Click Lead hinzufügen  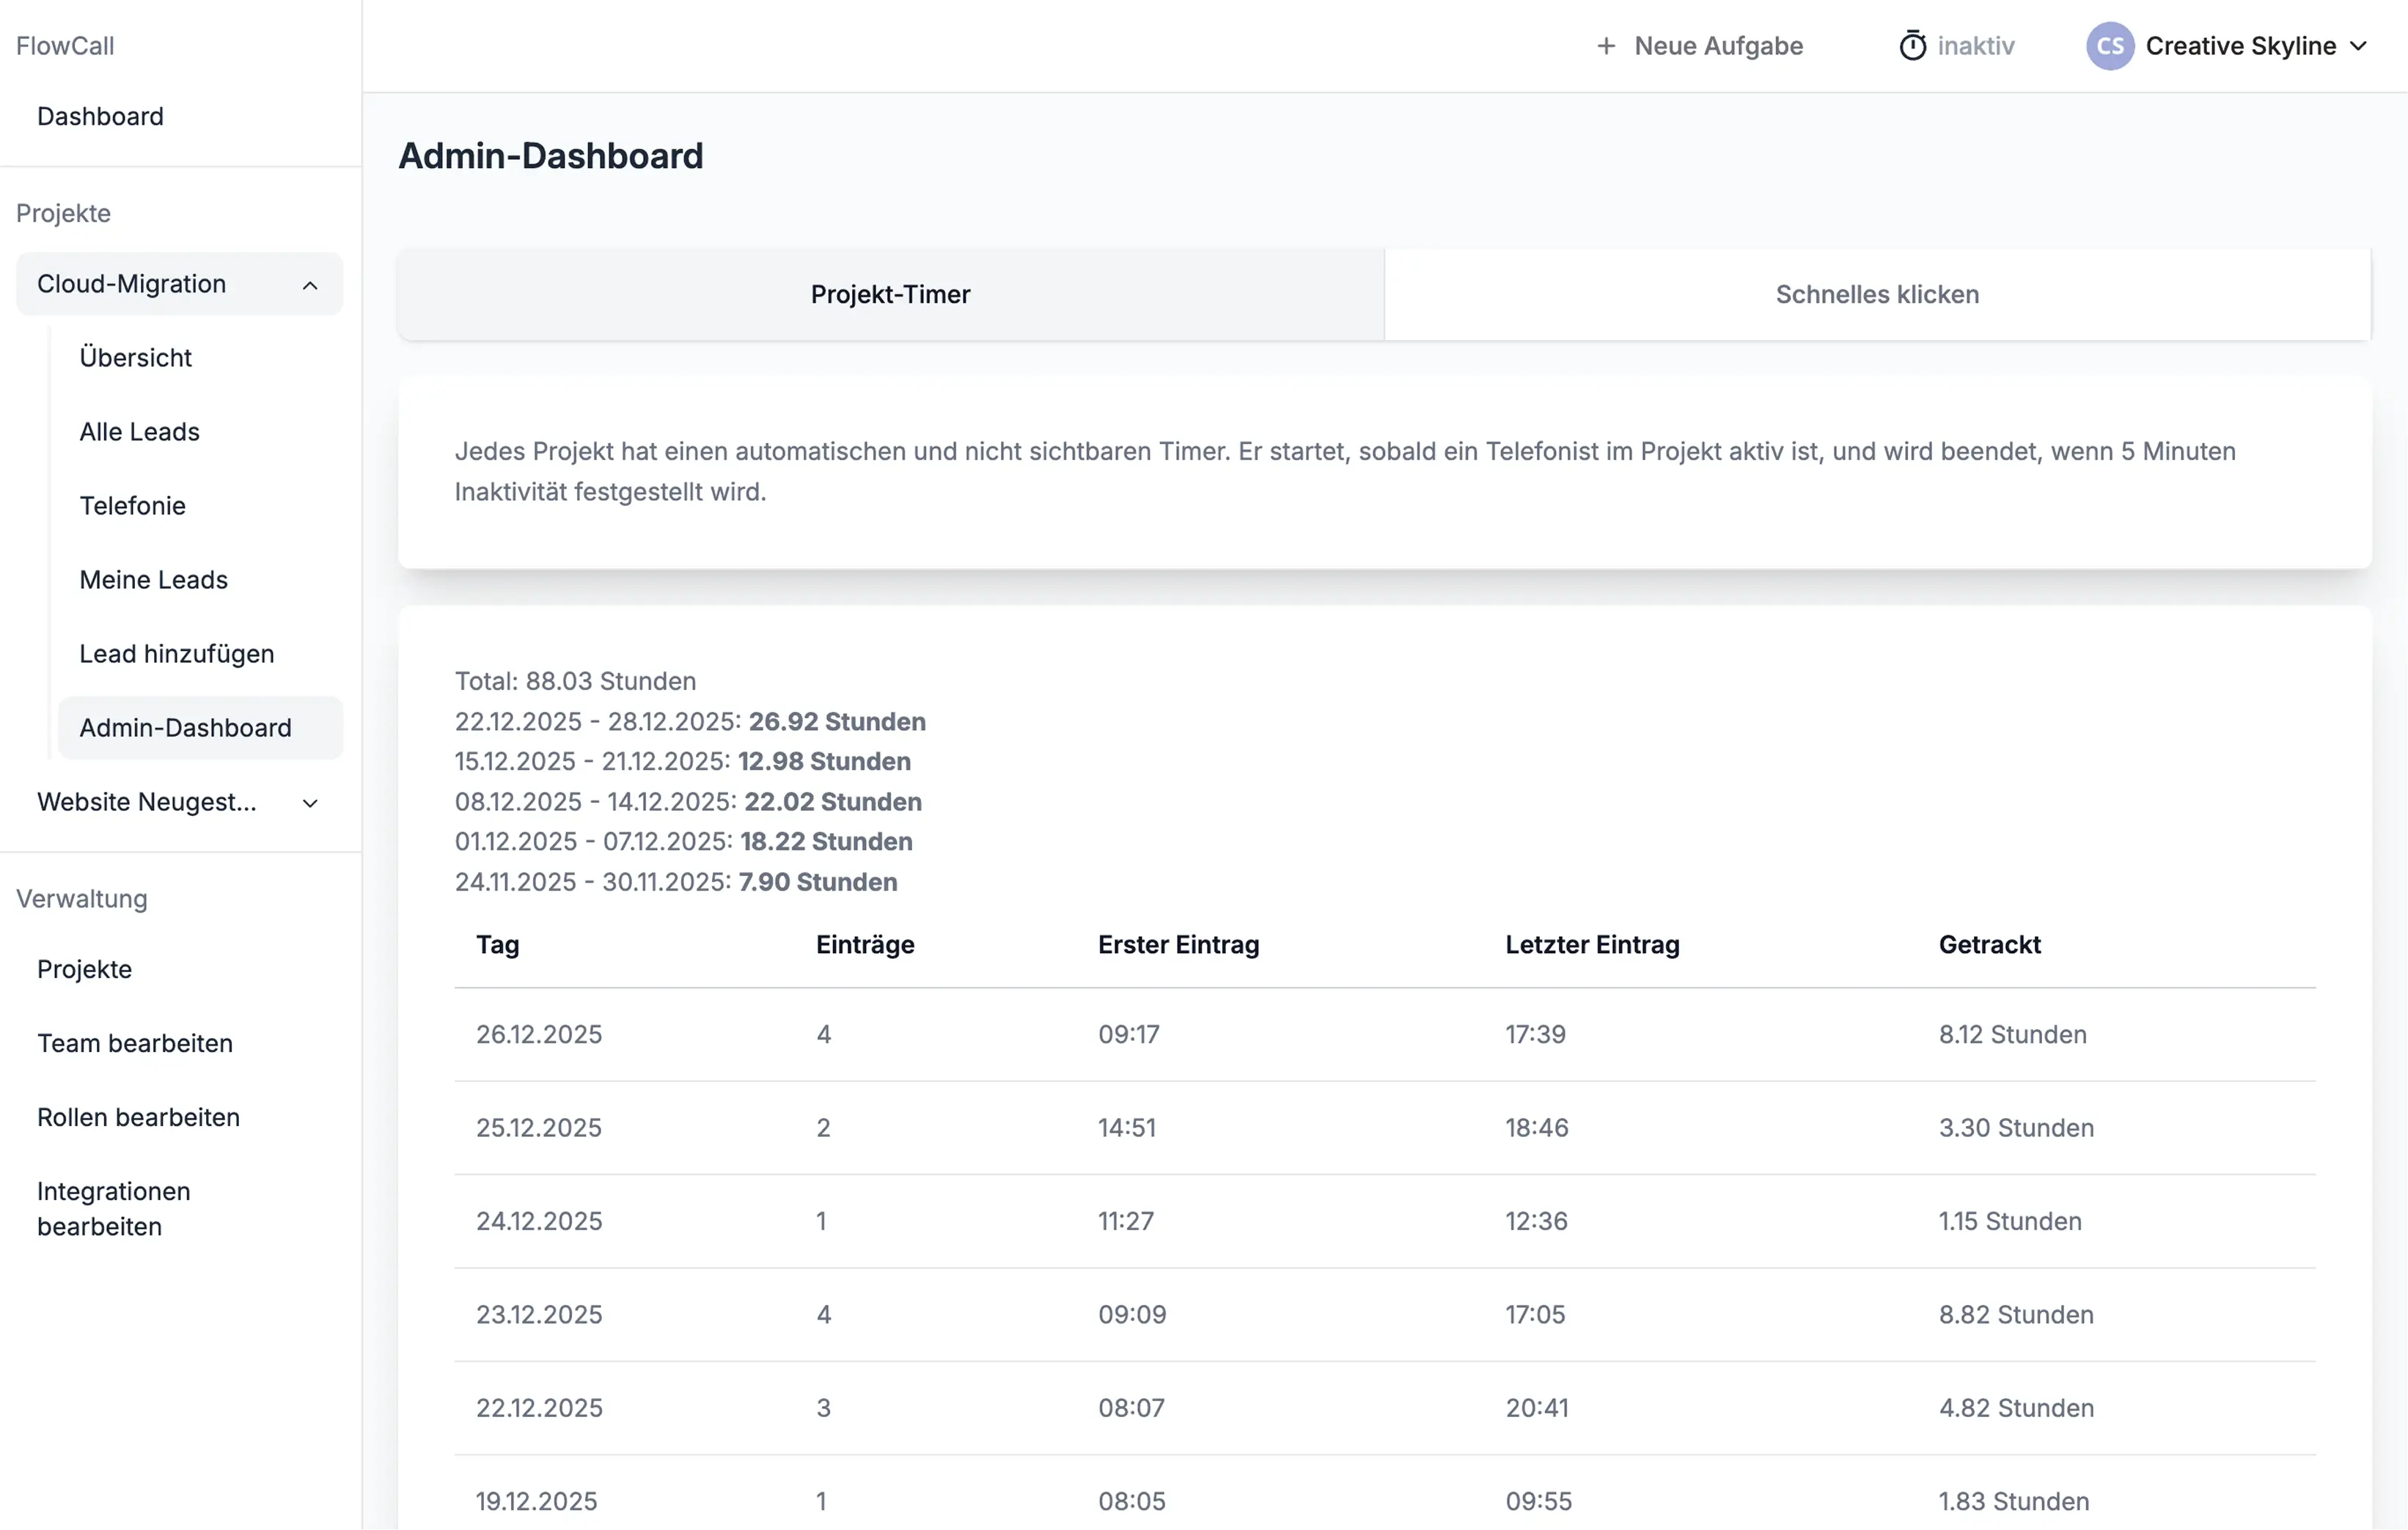(x=176, y=653)
